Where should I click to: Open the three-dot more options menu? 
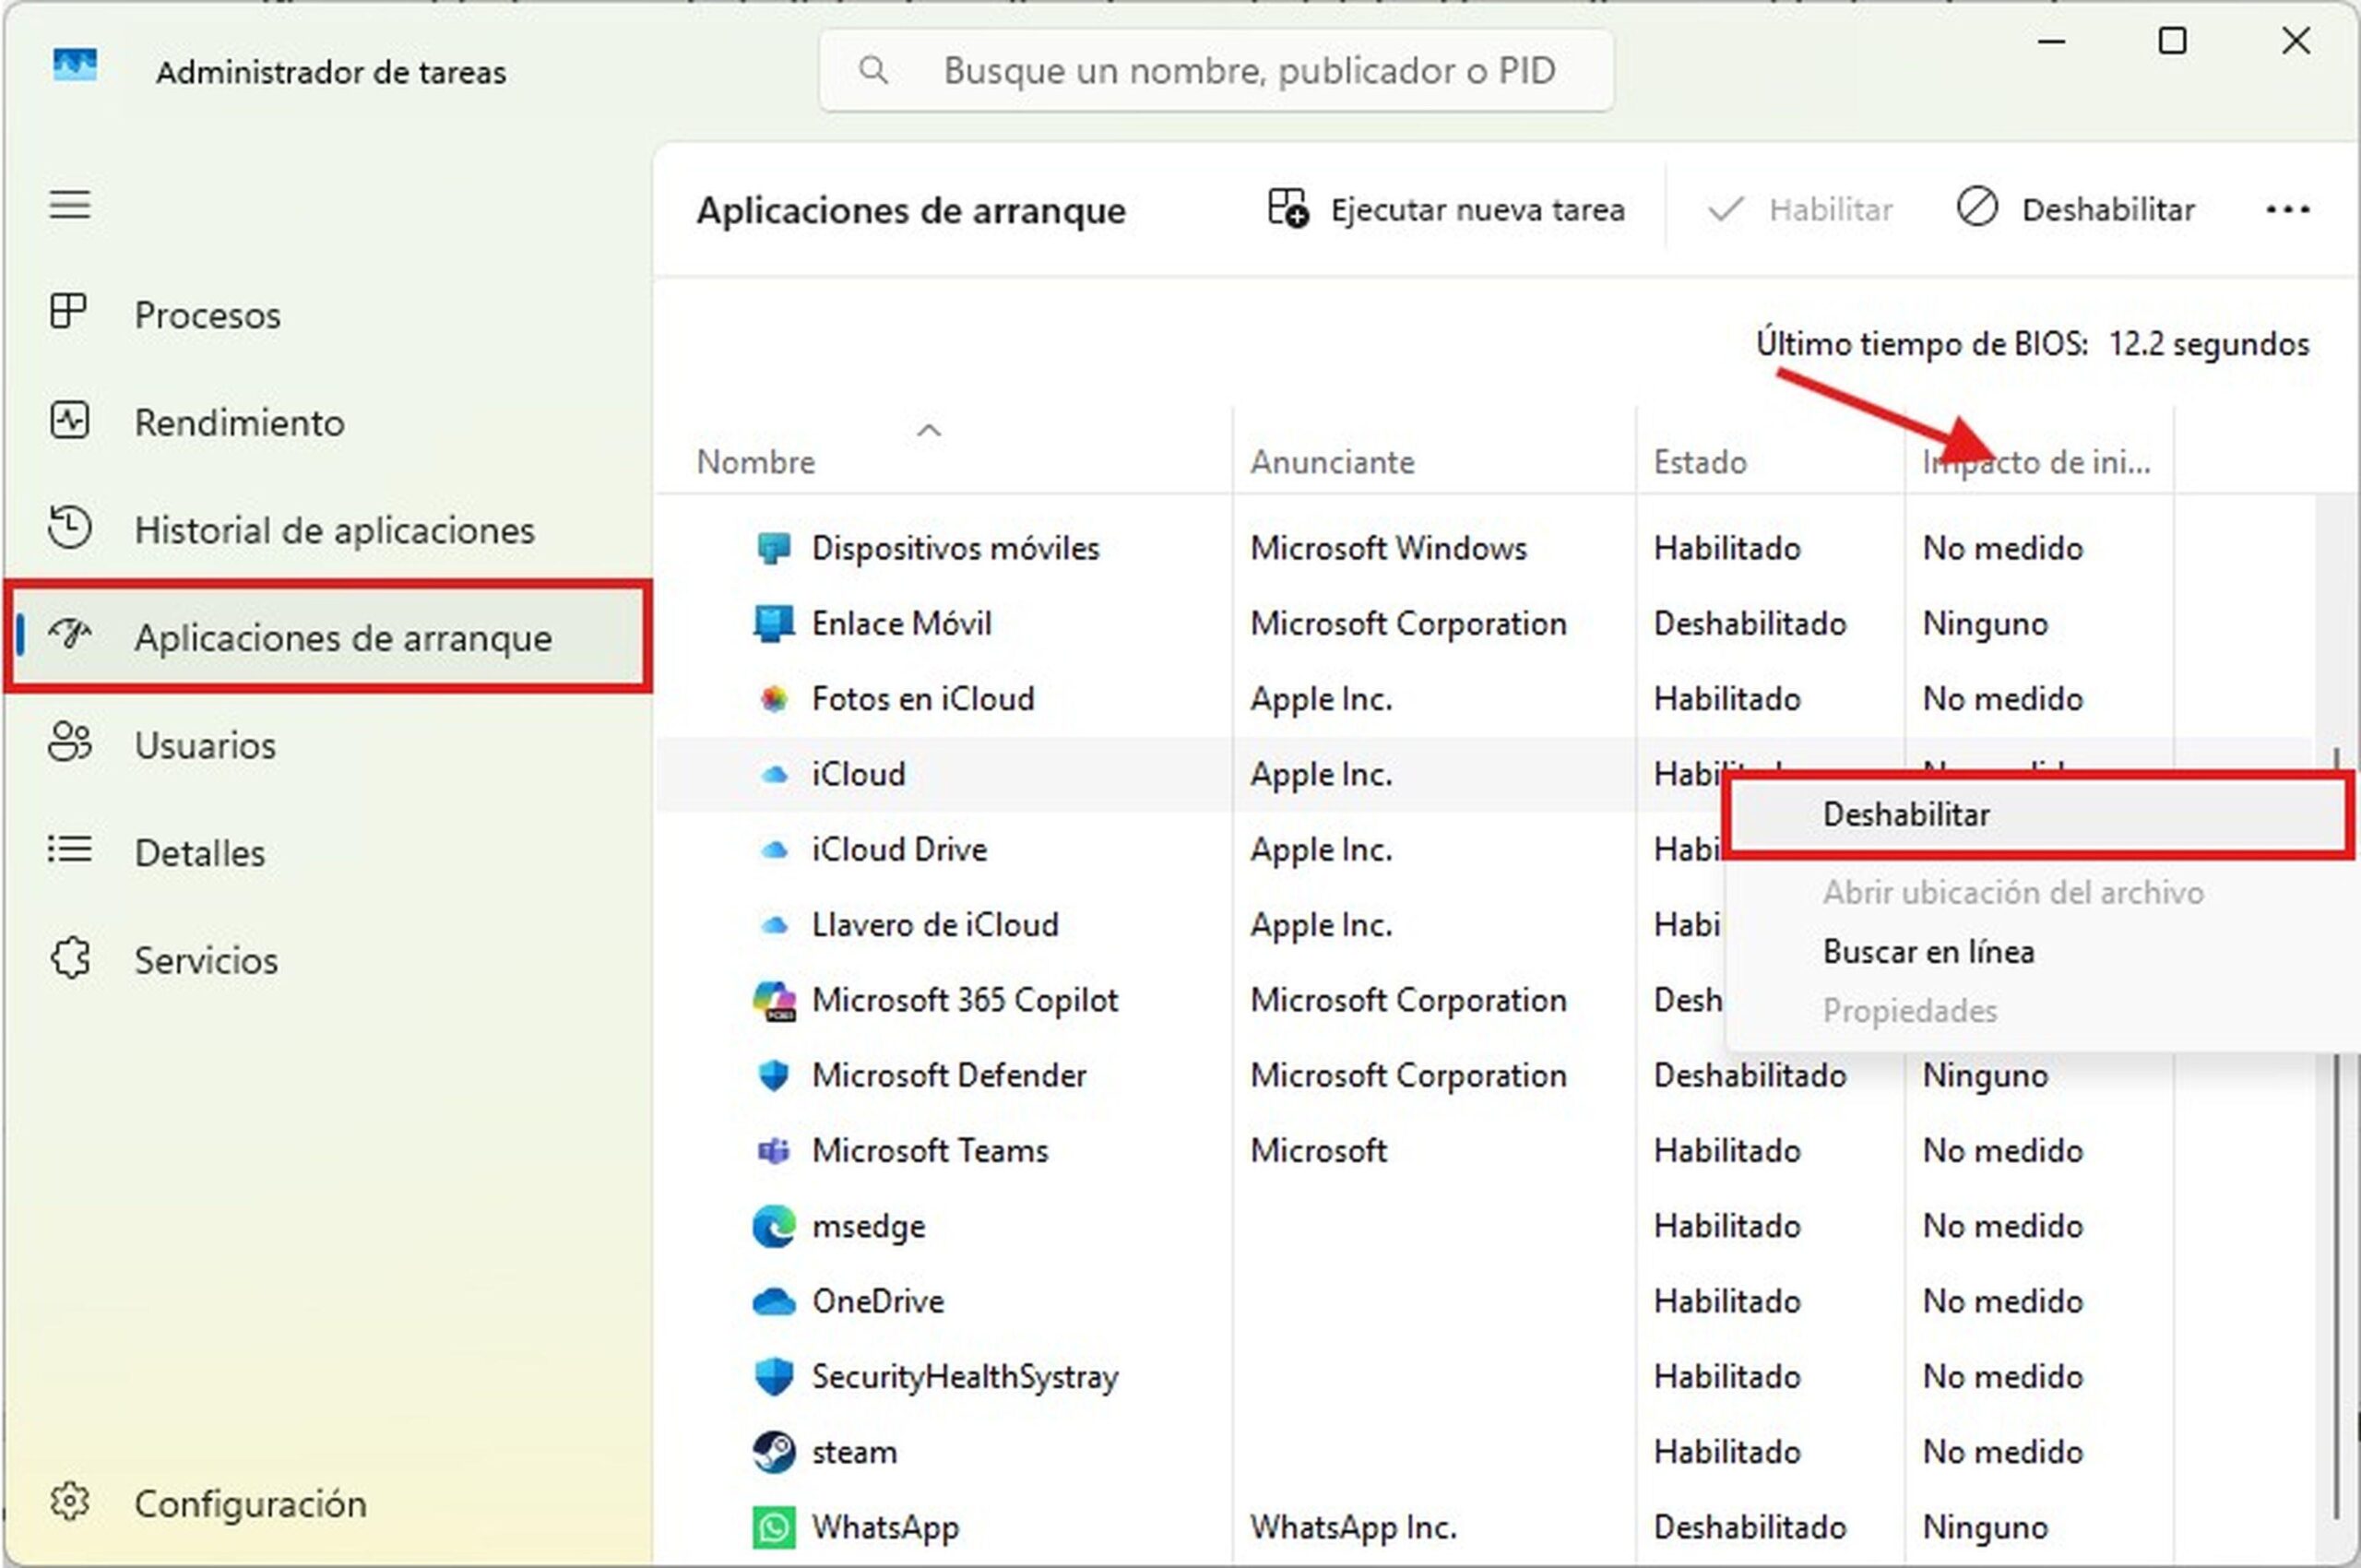(x=2288, y=209)
